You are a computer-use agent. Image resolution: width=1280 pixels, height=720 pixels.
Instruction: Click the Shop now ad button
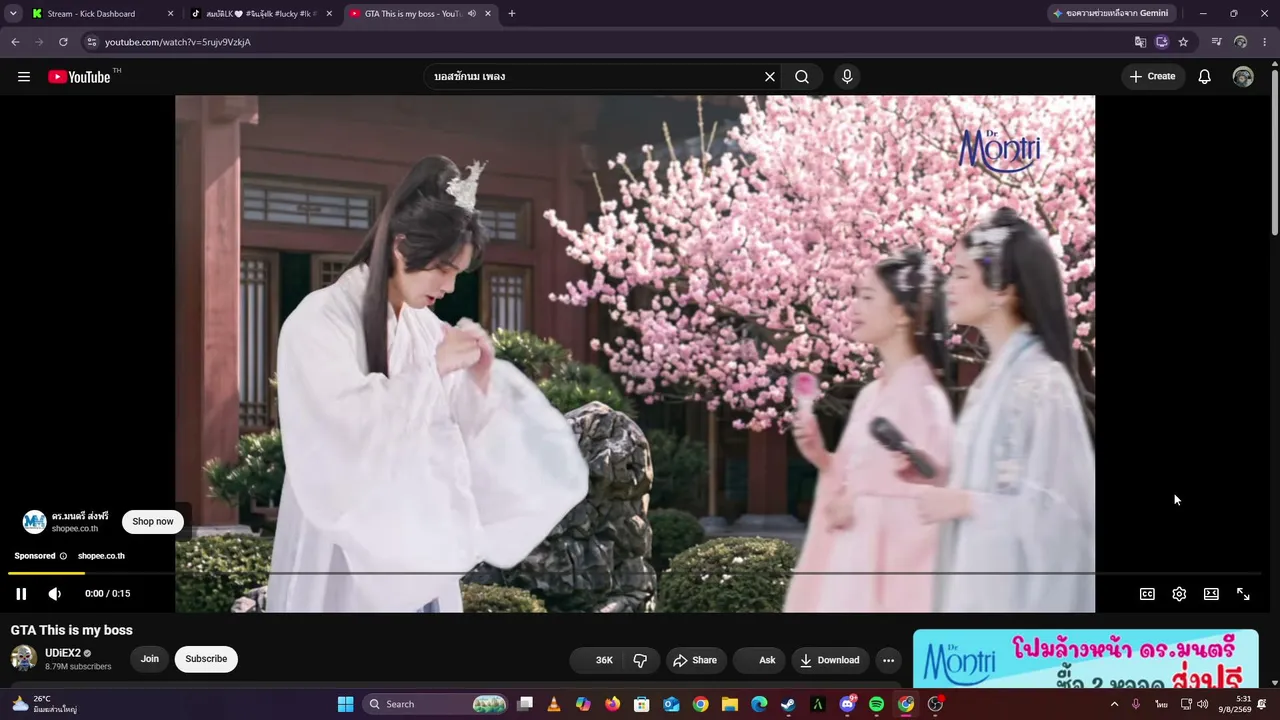point(153,521)
